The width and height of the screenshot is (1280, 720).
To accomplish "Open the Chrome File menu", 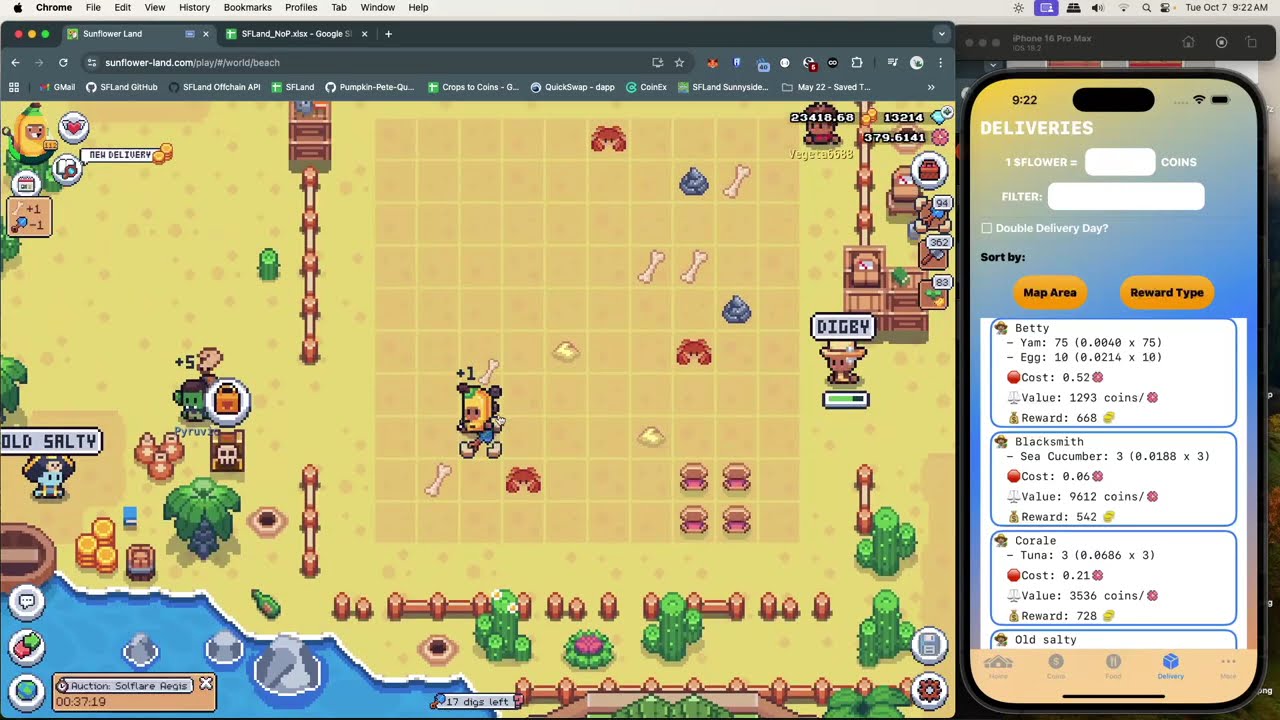I will [x=93, y=7].
